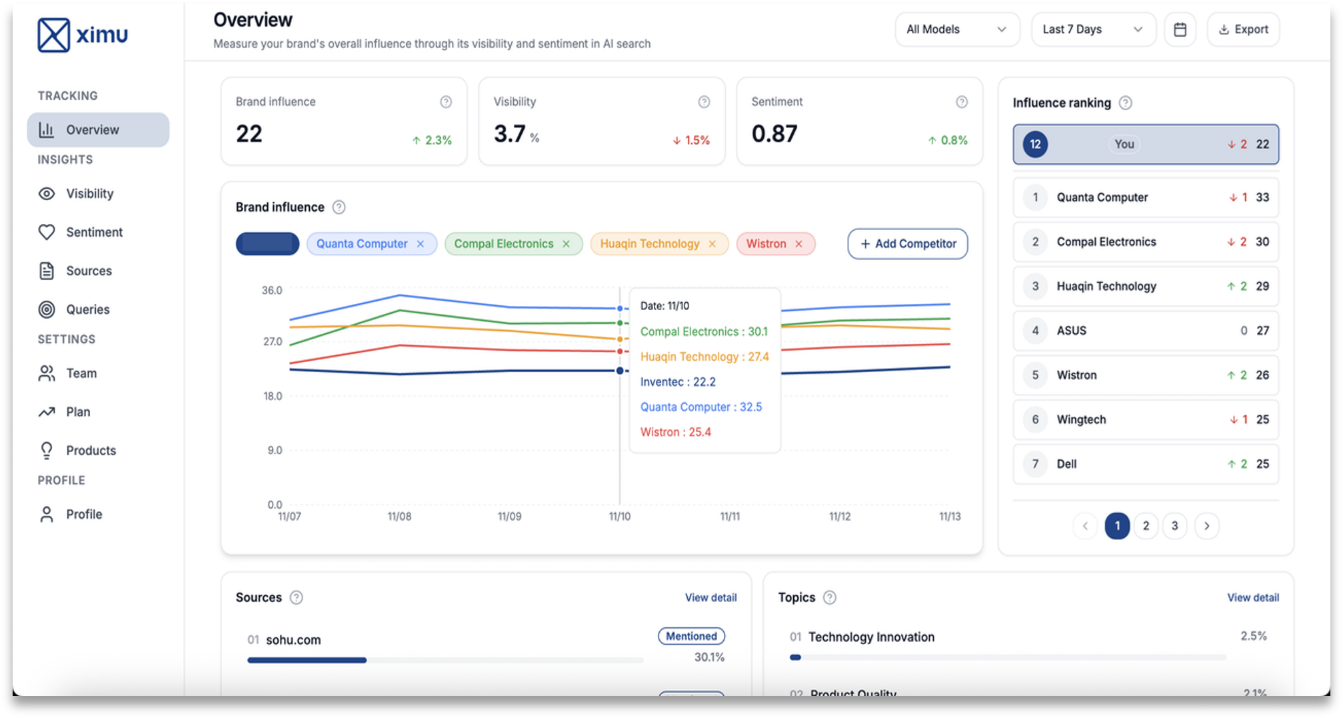Image resolution: width=1343 pixels, height=718 pixels.
Task: Click the ximu logo icon
Action: pos(54,35)
